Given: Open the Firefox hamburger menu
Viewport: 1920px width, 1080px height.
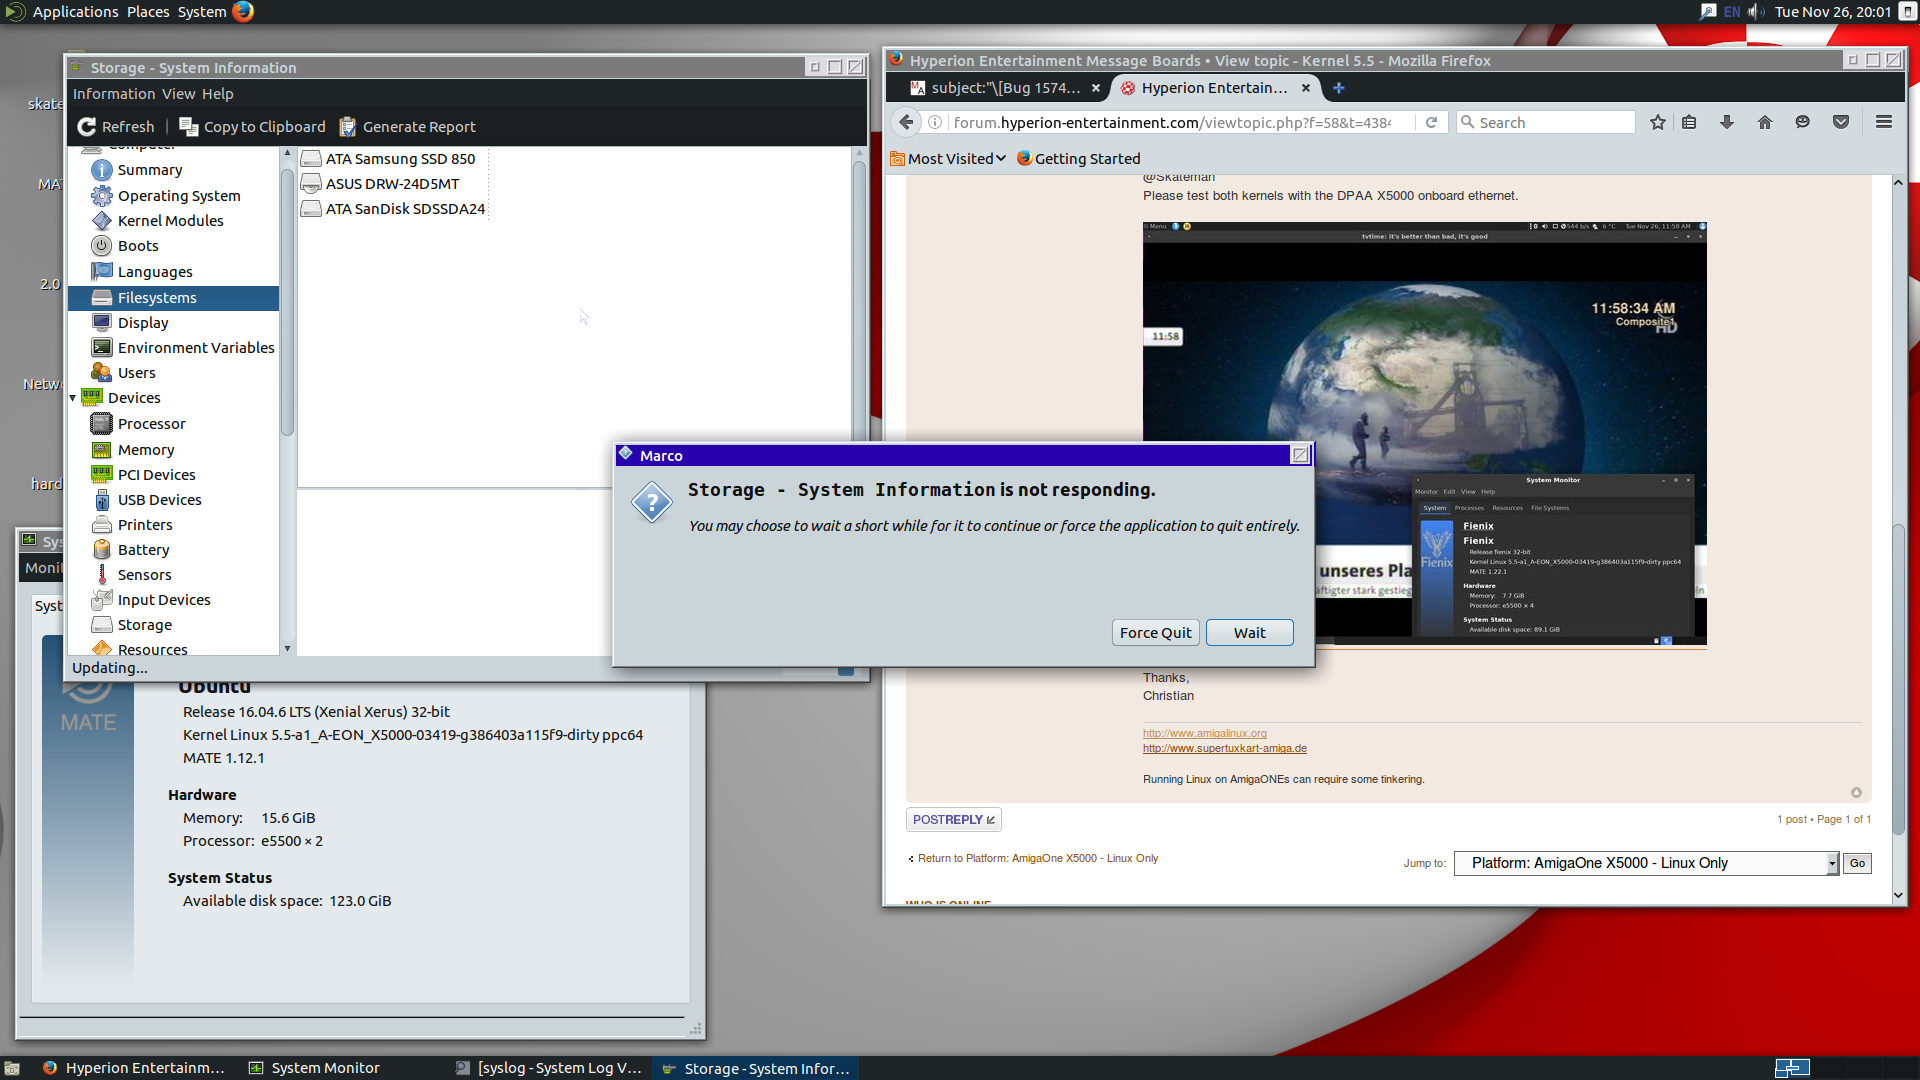Looking at the screenshot, I should click(1884, 122).
